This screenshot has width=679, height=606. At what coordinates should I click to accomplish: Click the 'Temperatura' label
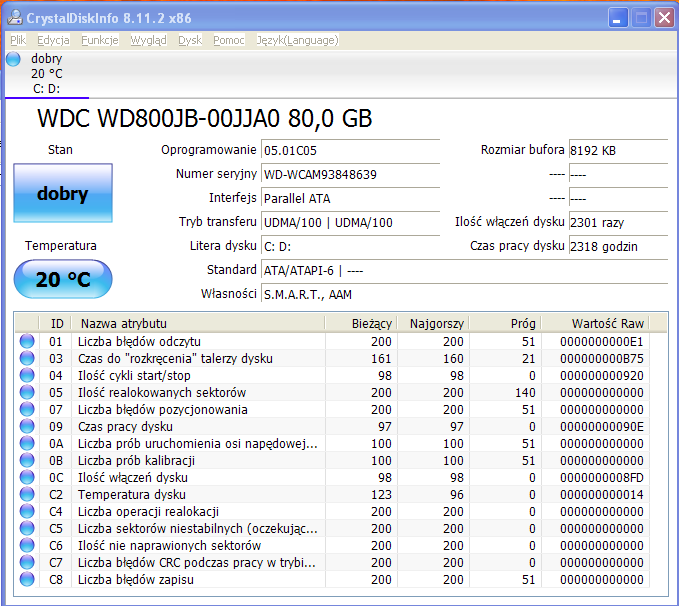61,246
